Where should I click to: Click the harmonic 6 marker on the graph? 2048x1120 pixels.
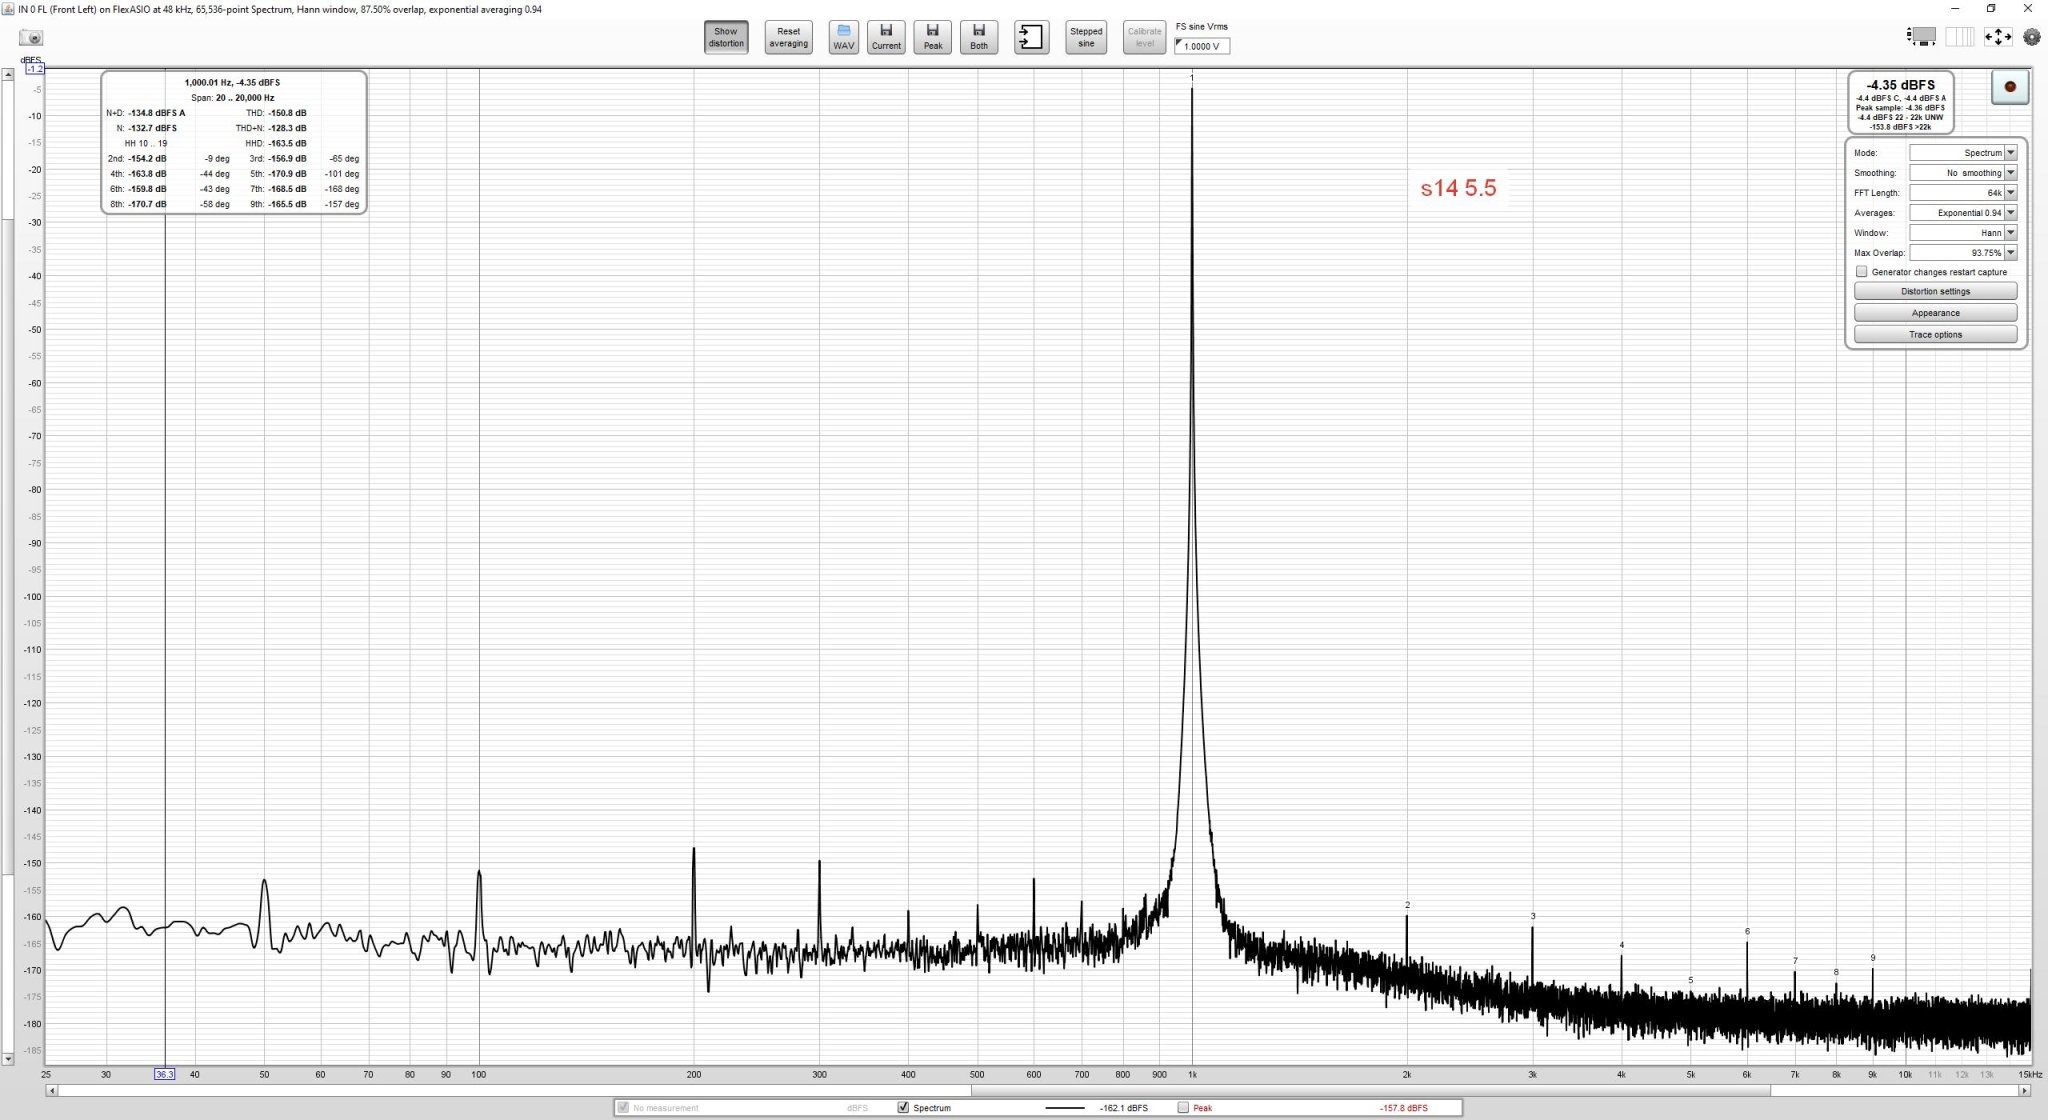1747,932
